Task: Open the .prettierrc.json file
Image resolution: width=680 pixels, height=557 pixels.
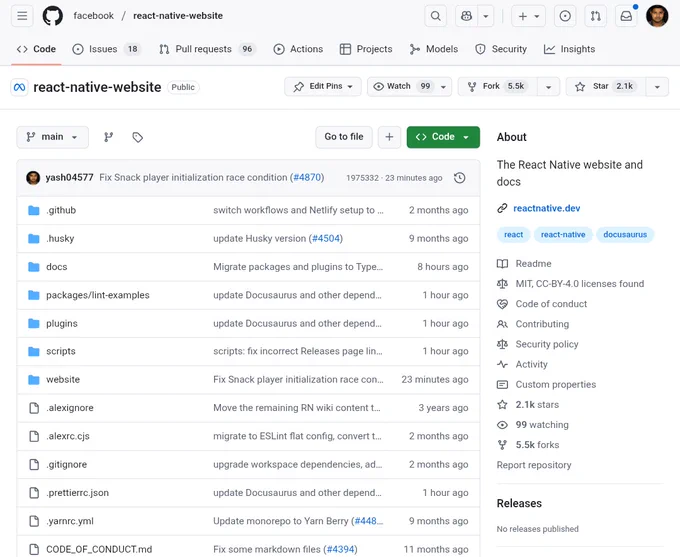Action: coord(78,493)
